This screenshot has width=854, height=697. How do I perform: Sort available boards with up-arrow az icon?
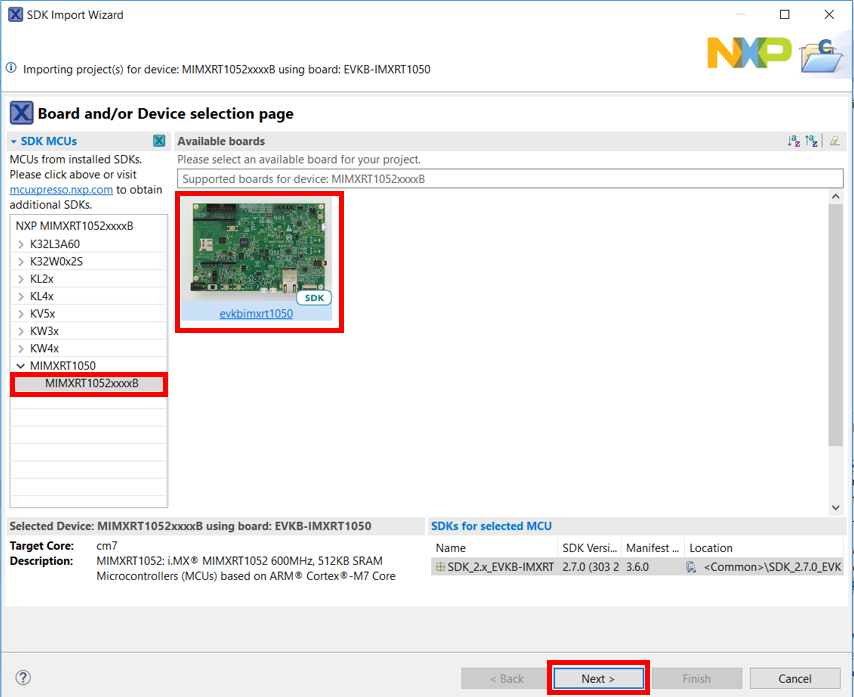(x=811, y=141)
